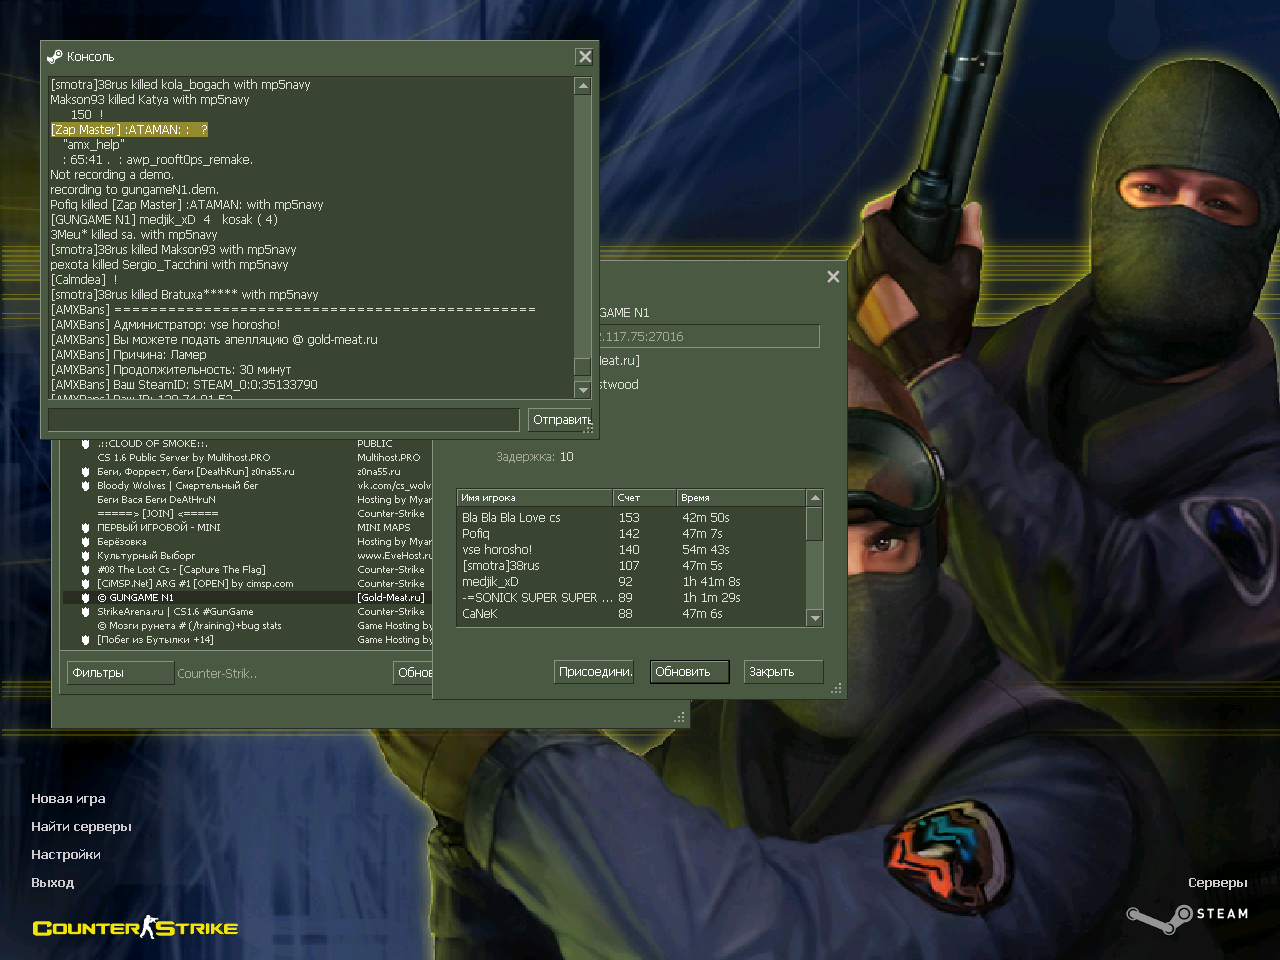Click the [Gold-Meat.ru] cell in the GUNGAME N1 row
Image resolution: width=1280 pixels, height=960 pixels.
coord(391,598)
